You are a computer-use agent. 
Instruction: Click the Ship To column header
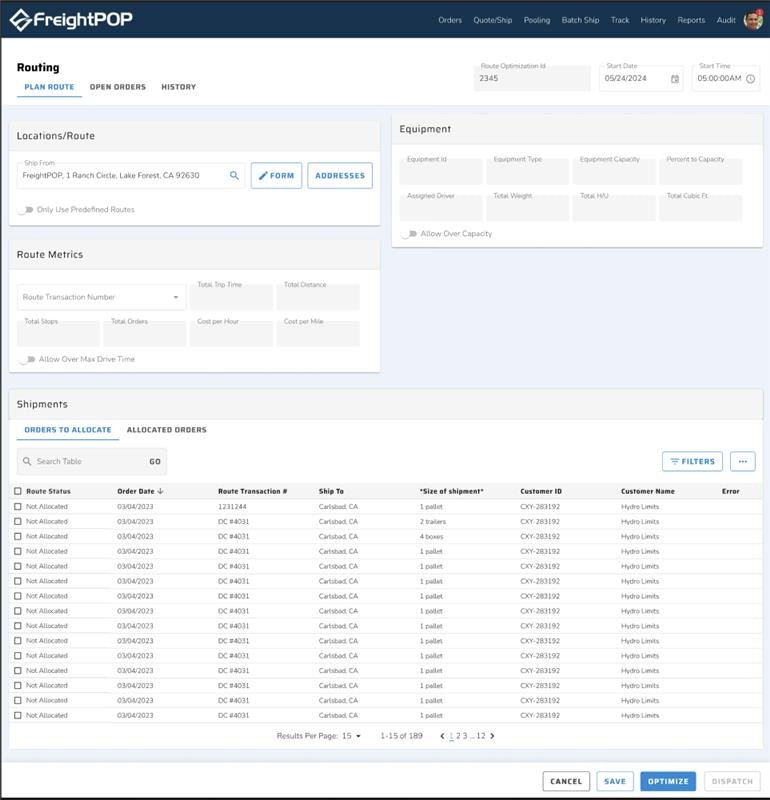tap(331, 491)
